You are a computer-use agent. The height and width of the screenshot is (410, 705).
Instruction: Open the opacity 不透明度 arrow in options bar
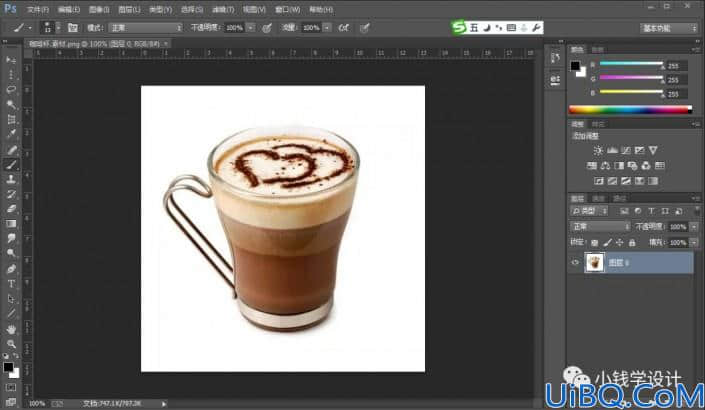250,28
